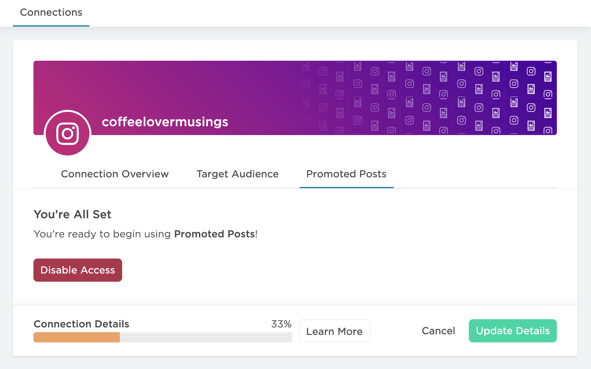Click the document glyph at banner's bottom-right edge
This screenshot has width=591, height=369.
coord(531,125)
